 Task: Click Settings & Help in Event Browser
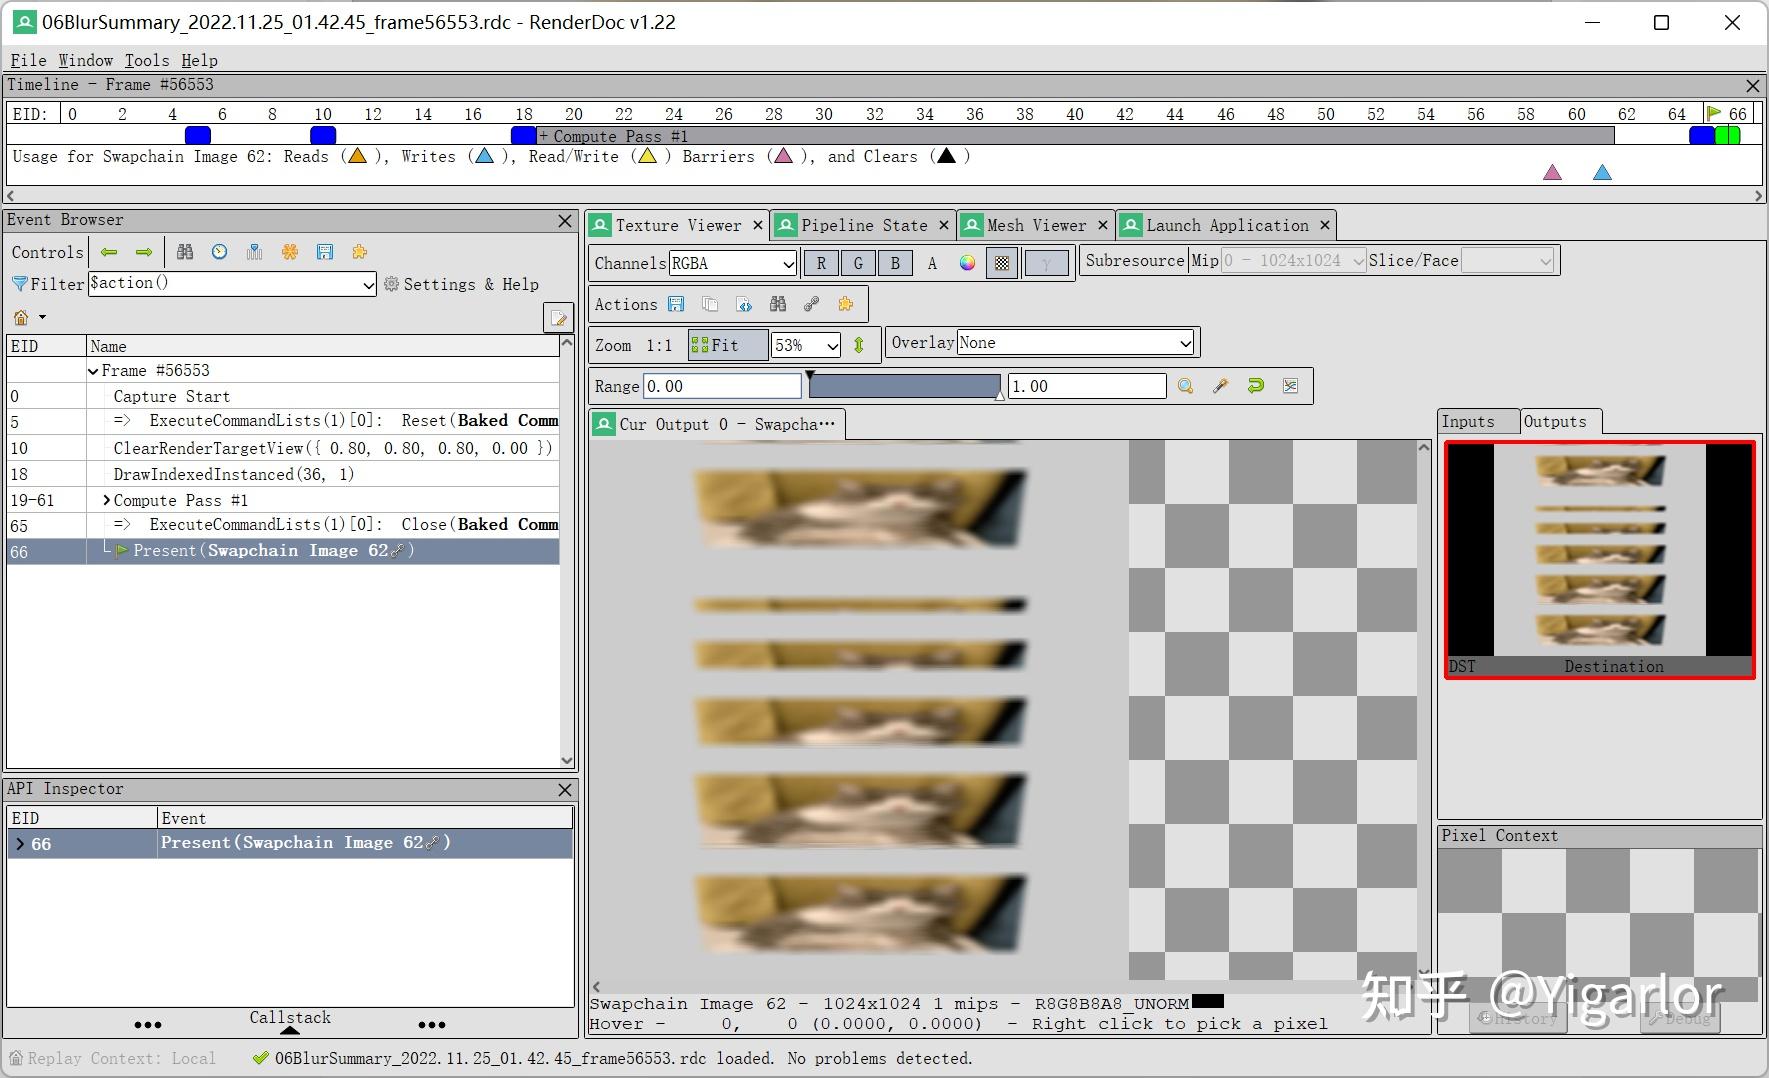[x=462, y=284]
